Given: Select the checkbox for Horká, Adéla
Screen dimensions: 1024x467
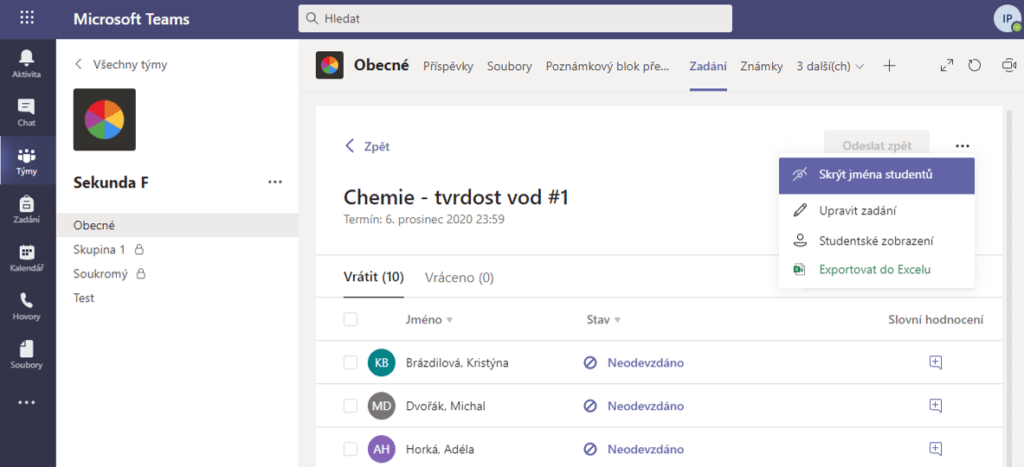Looking at the screenshot, I should click(x=350, y=449).
